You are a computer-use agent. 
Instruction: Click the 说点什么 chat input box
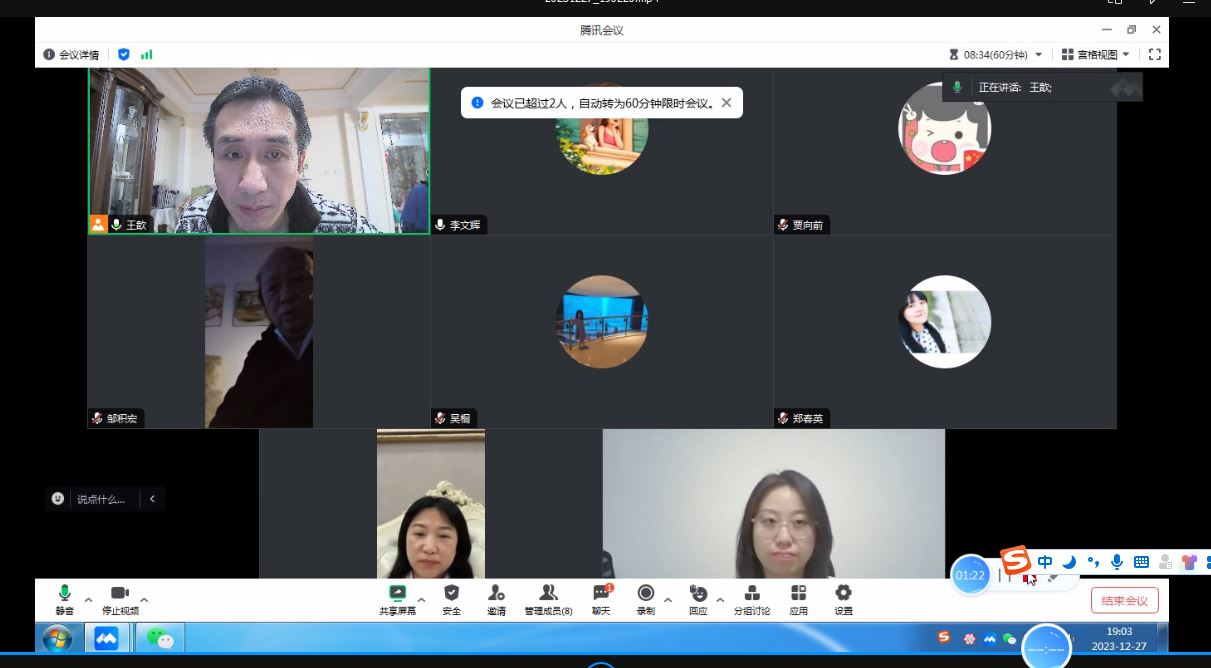click(100, 499)
